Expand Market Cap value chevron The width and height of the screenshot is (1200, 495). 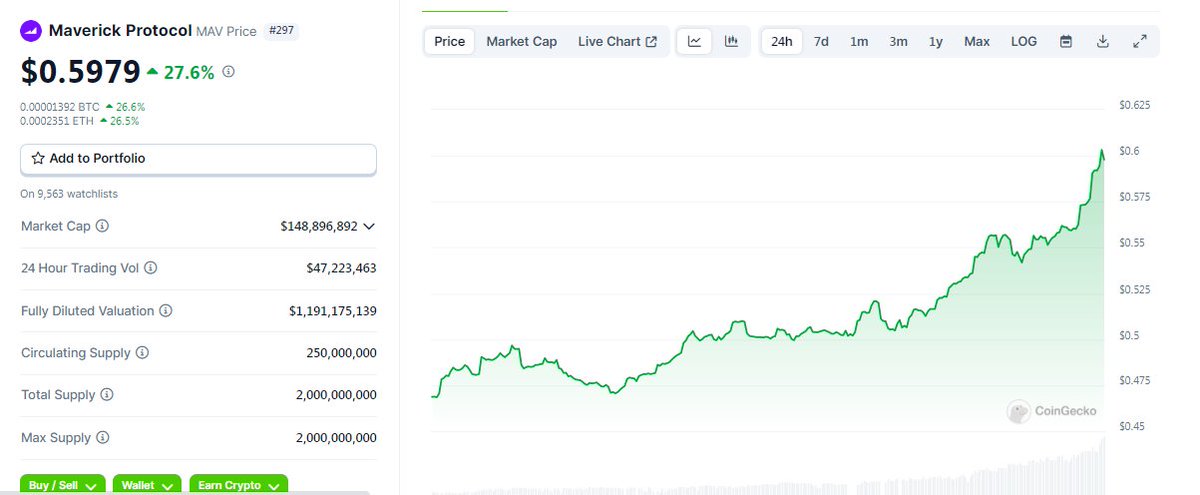pos(369,226)
